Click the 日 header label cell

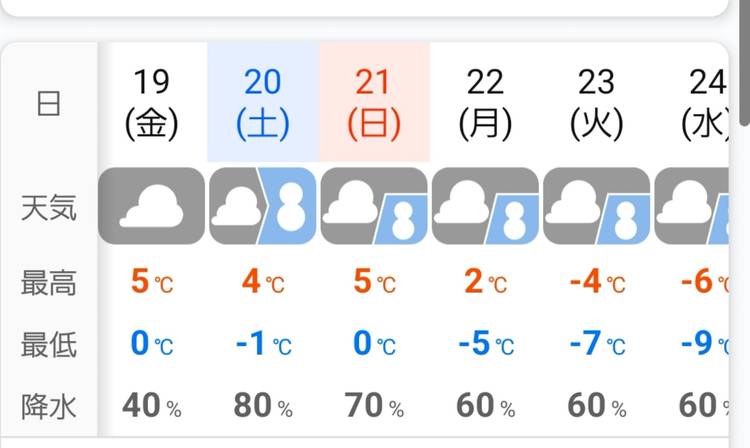click(x=49, y=103)
